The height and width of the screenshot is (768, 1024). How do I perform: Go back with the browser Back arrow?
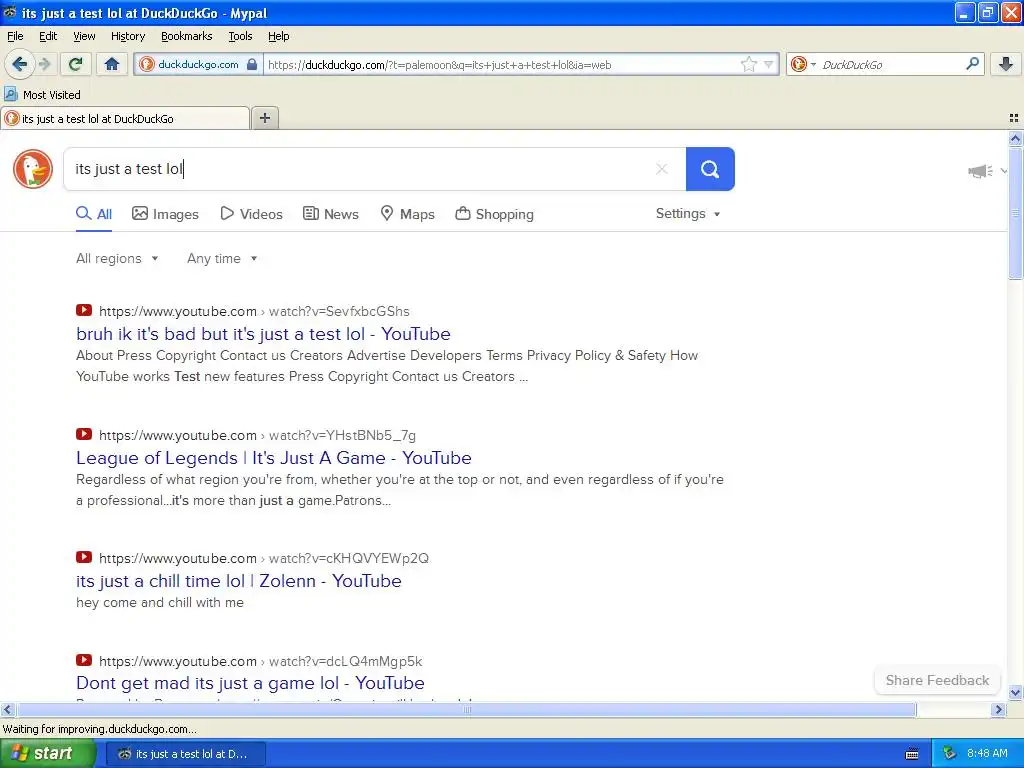point(19,64)
